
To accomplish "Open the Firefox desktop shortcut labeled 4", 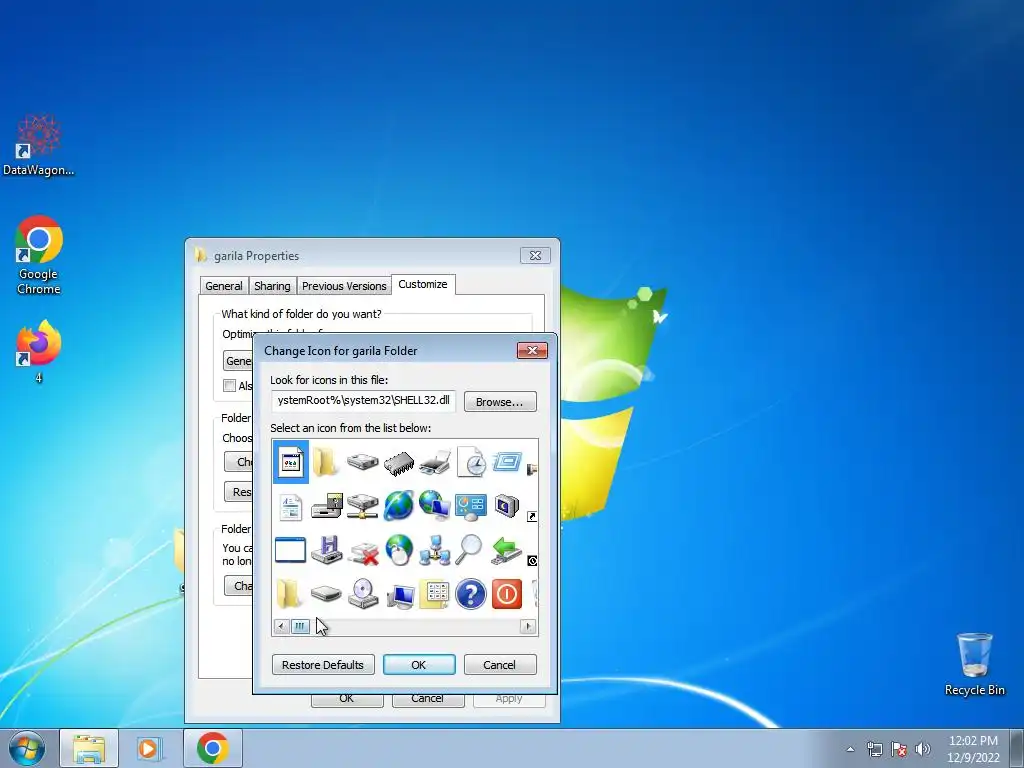I will (39, 351).
